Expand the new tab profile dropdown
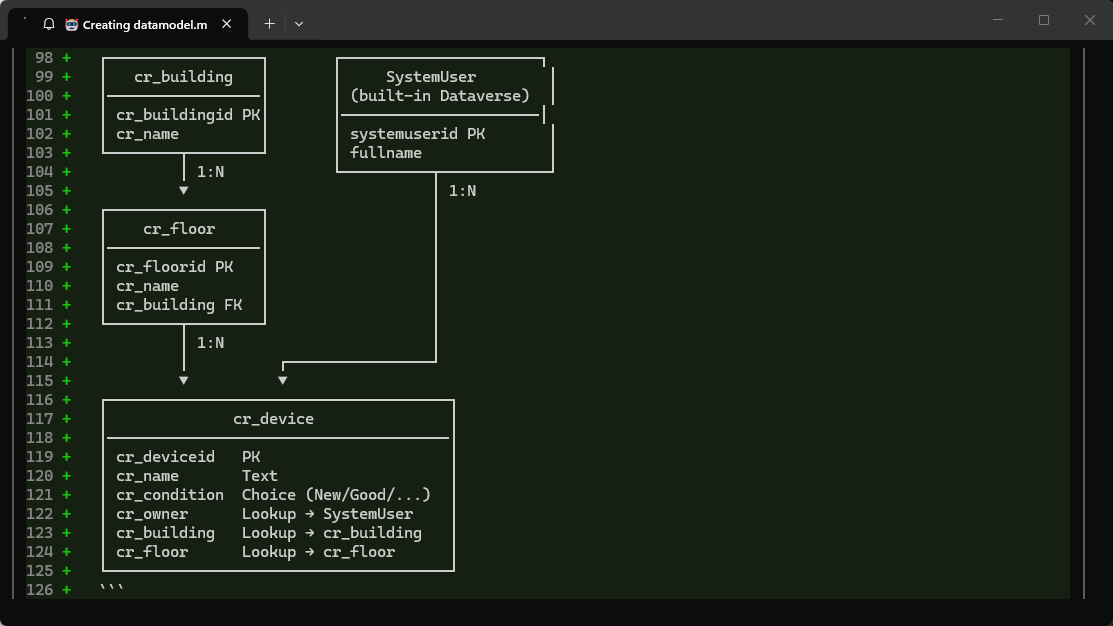 [298, 24]
